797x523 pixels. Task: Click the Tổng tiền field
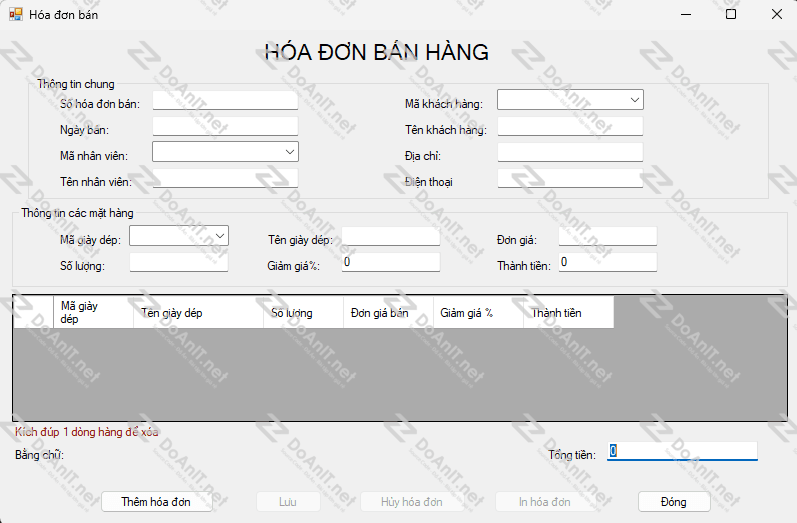(x=682, y=451)
